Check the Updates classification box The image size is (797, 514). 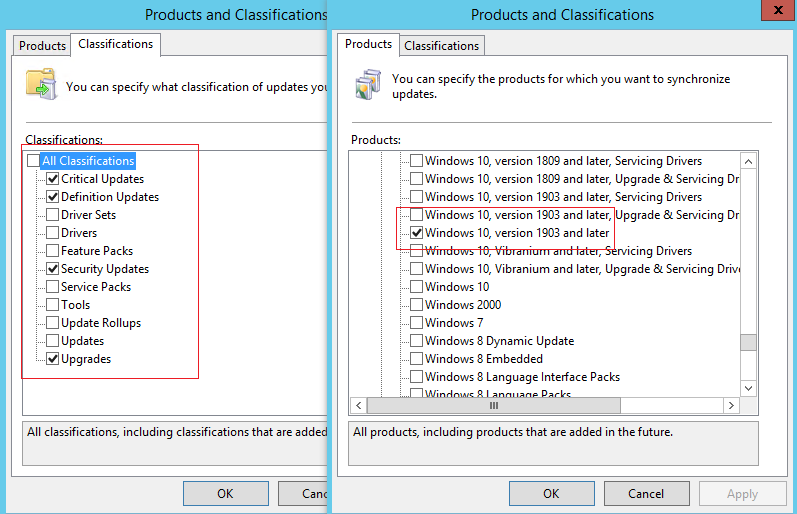click(x=52, y=341)
